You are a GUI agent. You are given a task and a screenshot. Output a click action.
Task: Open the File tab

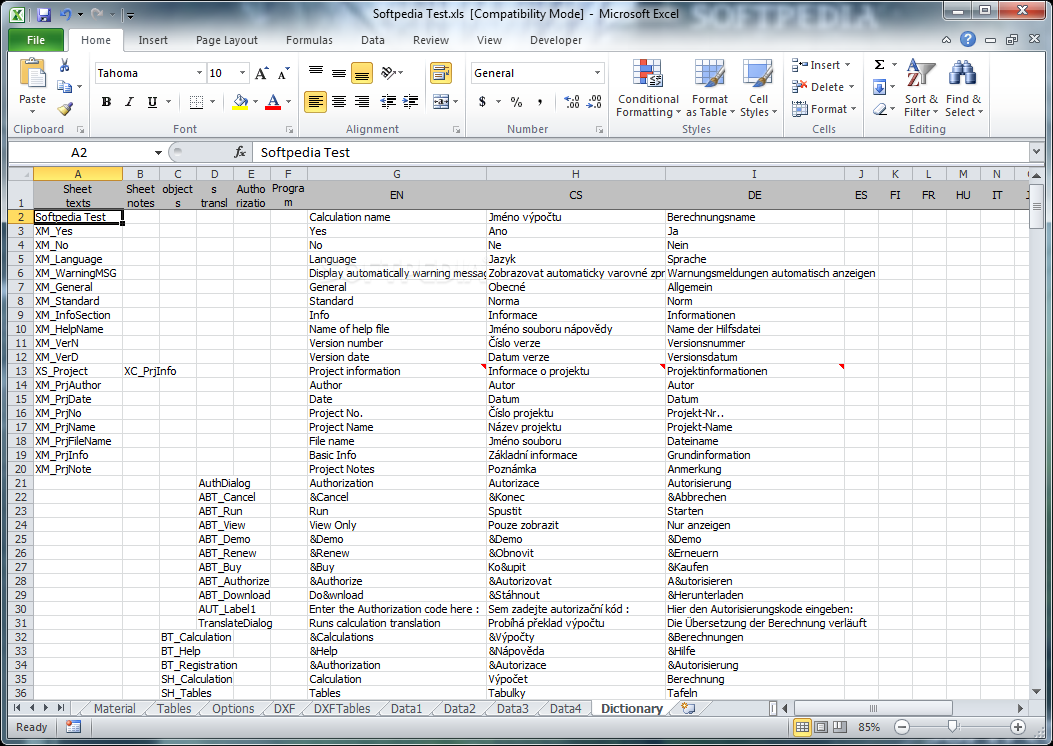[x=36, y=40]
